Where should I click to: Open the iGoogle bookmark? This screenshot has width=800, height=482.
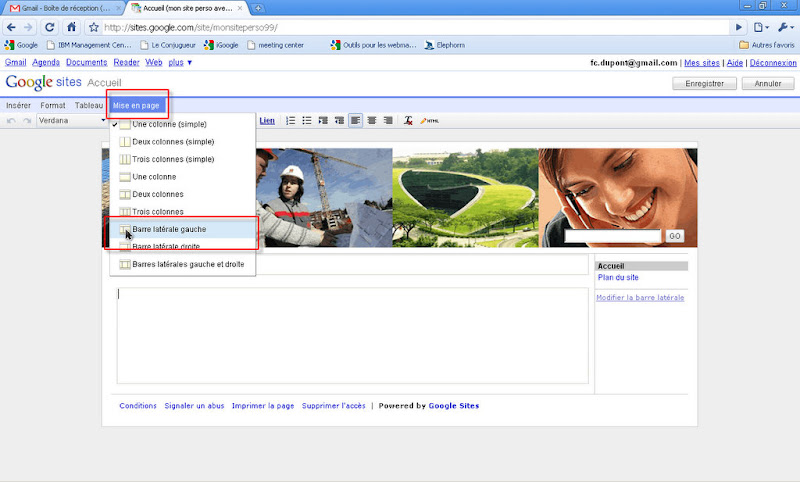(x=221, y=45)
